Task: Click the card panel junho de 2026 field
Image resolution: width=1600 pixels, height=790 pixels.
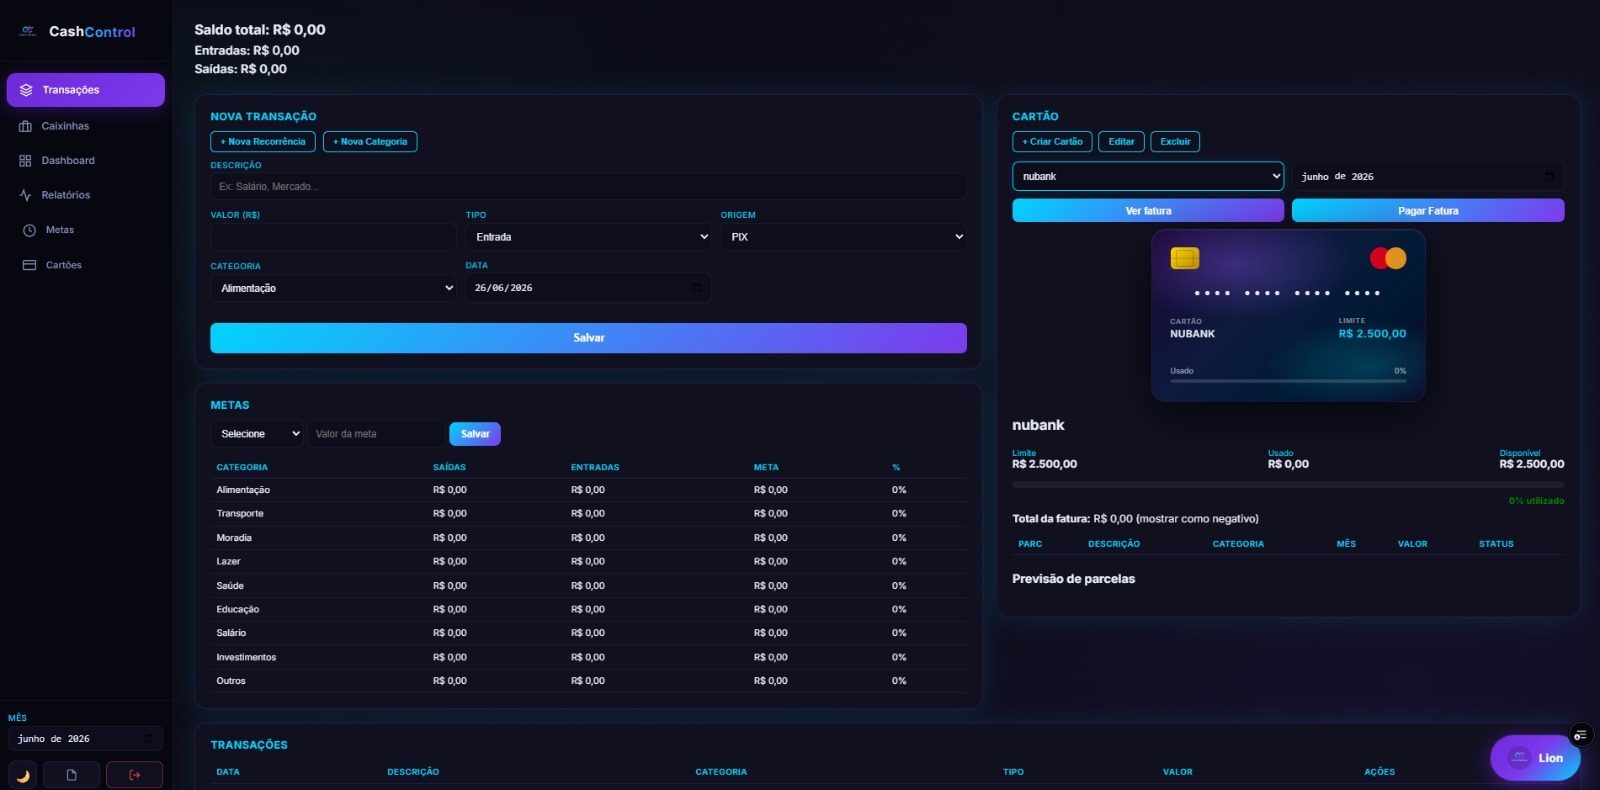Action: tap(1428, 177)
